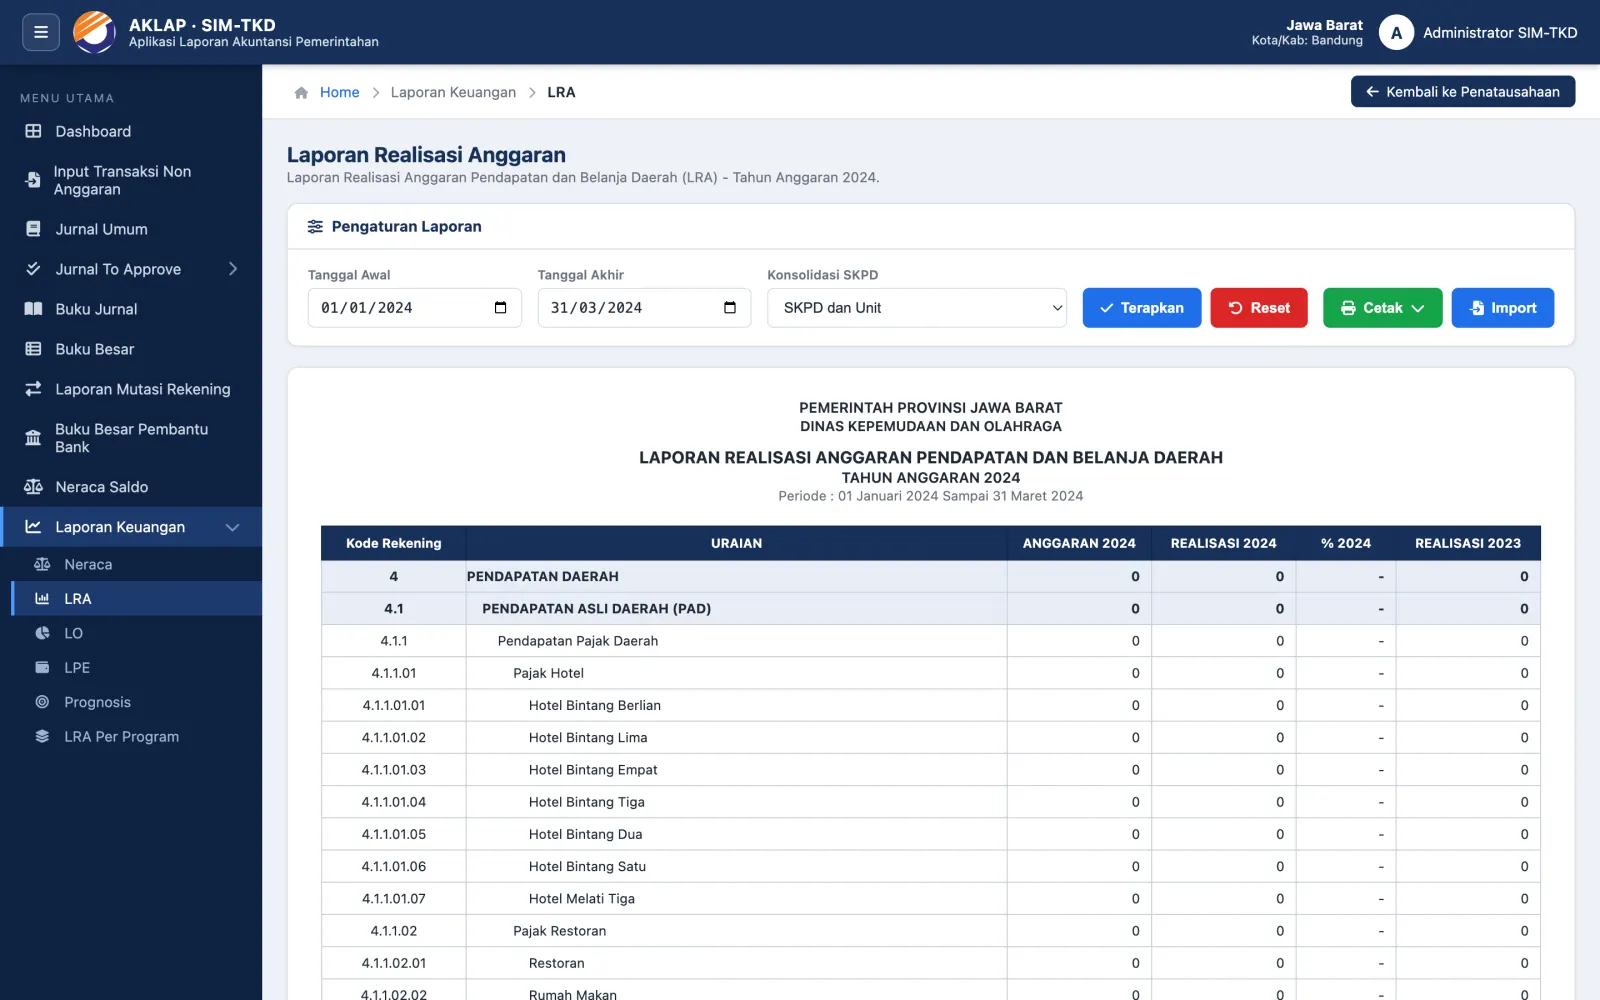Click the Terapkan apply button
Screen dimensions: 1600x1000
pyautogui.click(x=1142, y=308)
